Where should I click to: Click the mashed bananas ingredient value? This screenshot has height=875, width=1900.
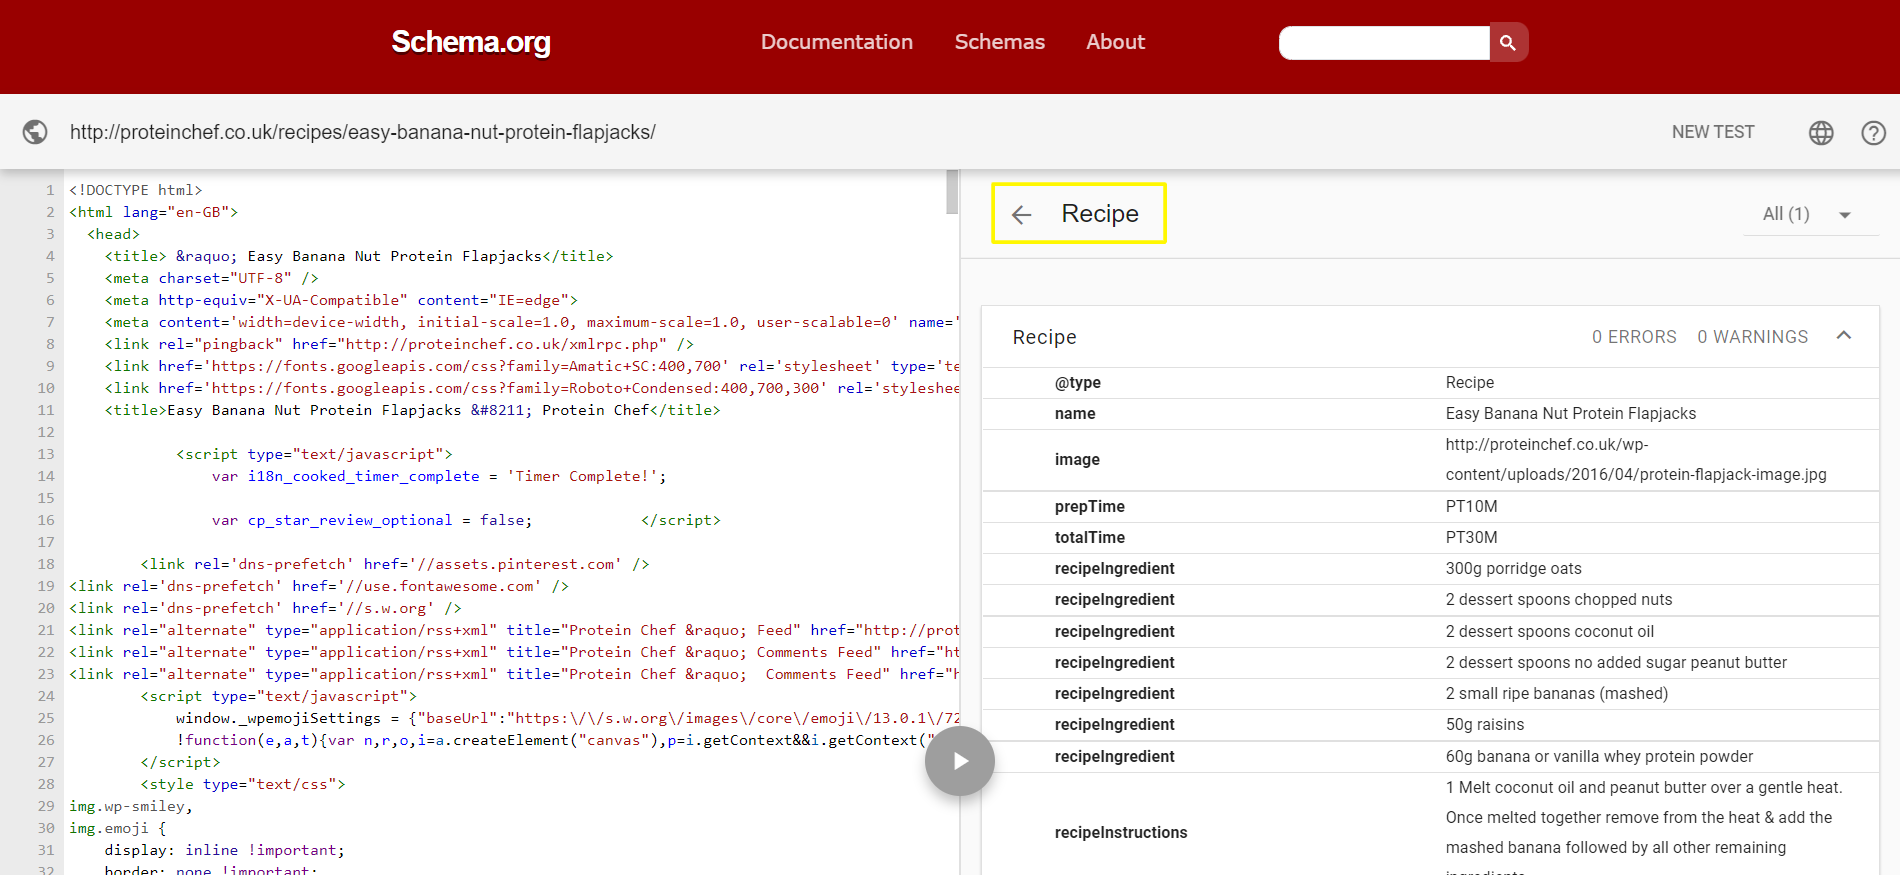tap(1557, 694)
